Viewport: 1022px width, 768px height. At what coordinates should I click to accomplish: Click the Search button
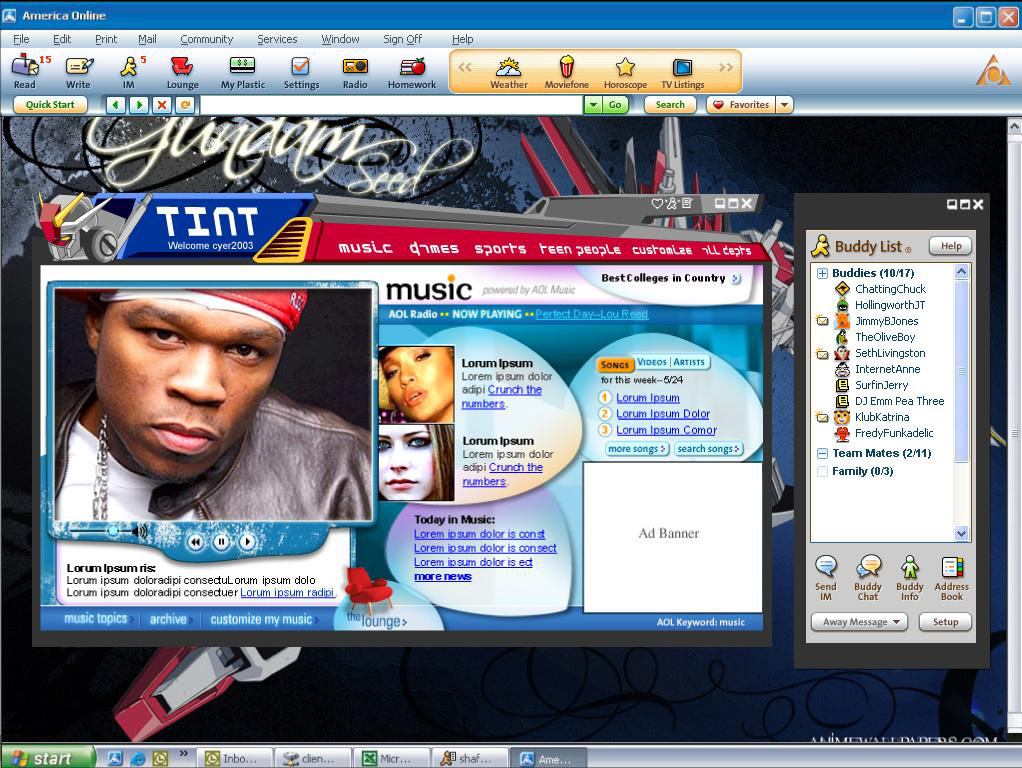[x=670, y=104]
